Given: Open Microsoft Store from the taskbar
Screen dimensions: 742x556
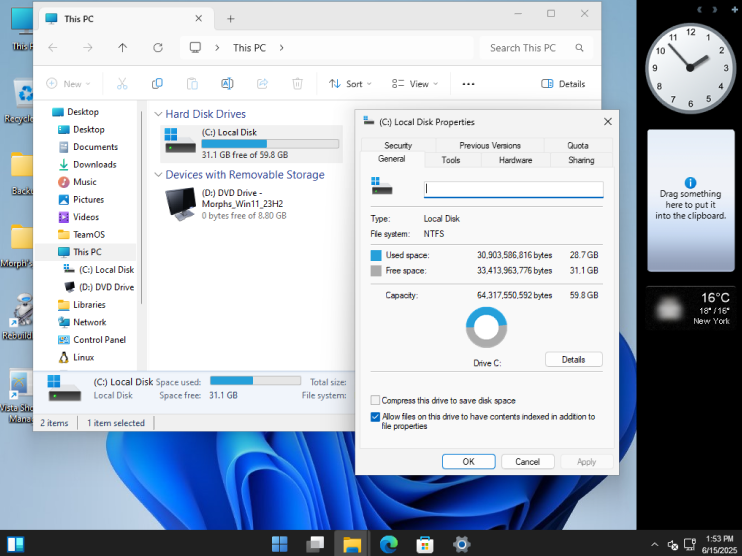Looking at the screenshot, I should (x=424, y=544).
